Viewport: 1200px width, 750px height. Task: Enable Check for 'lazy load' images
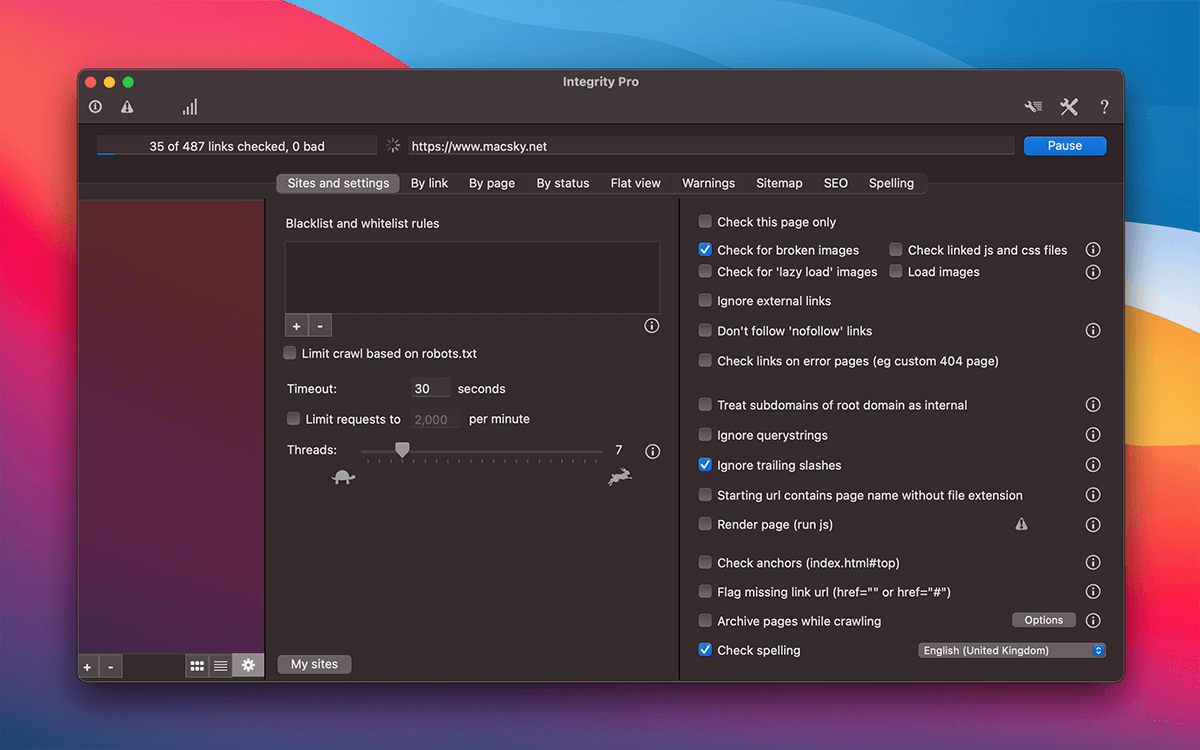(706, 272)
